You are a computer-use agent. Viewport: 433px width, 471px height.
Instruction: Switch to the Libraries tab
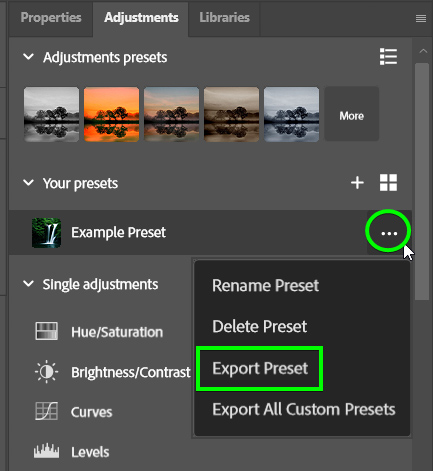point(224,18)
